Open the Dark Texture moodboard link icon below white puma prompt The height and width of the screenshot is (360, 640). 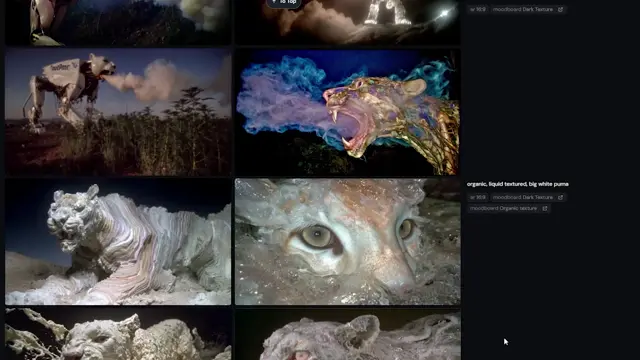pyautogui.click(x=560, y=197)
